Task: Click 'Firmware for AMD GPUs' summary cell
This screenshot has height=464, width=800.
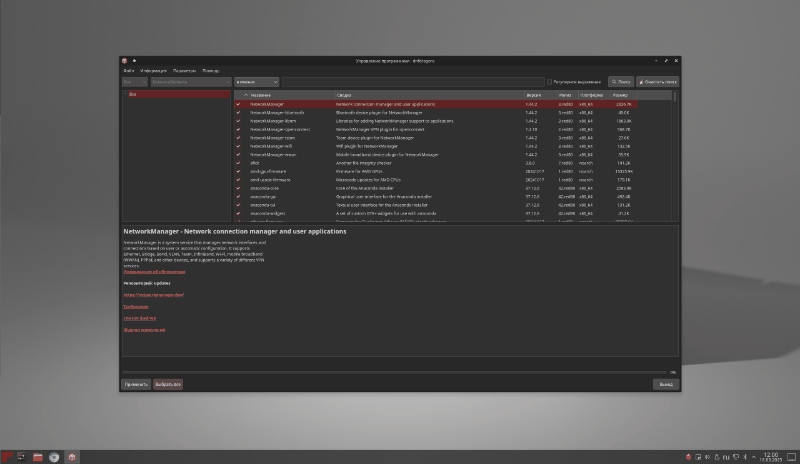Action: pyautogui.click(x=359, y=172)
